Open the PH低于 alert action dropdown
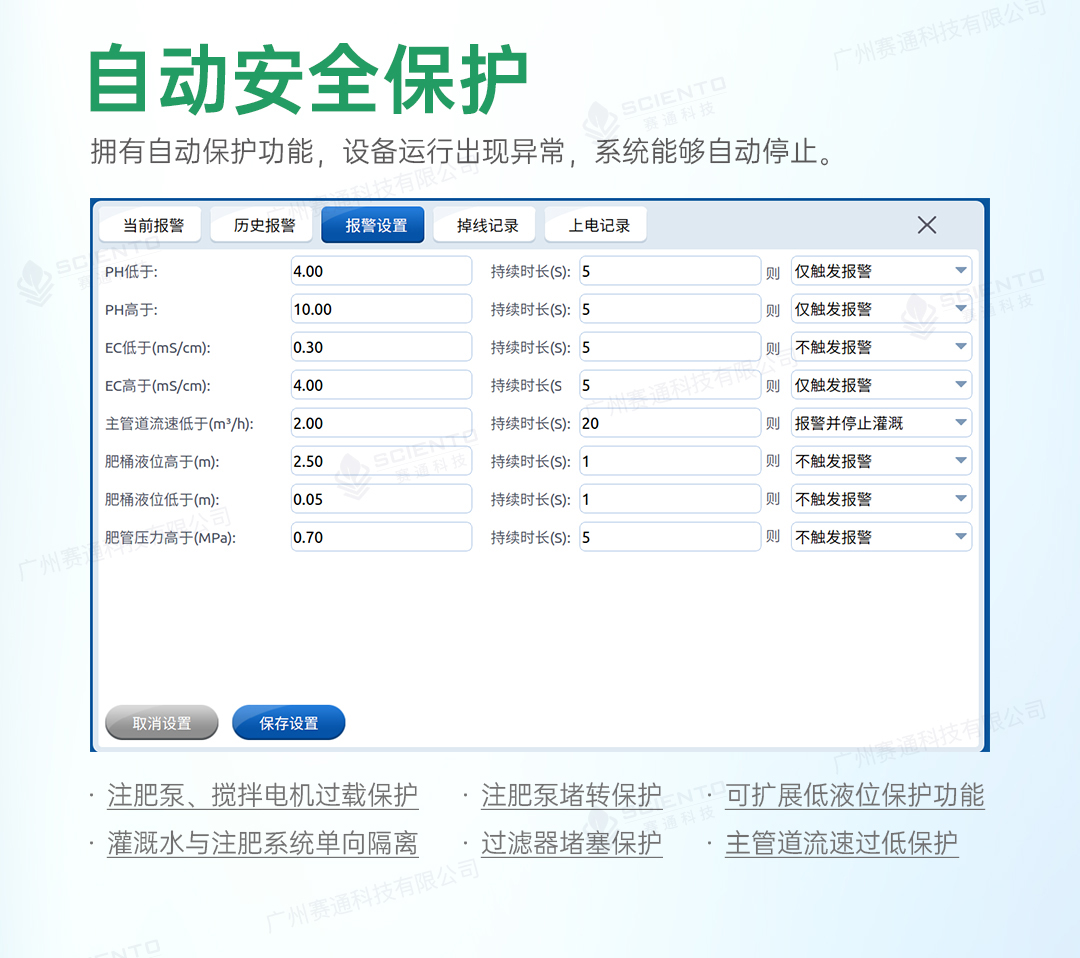The height and width of the screenshot is (958, 1080). point(880,270)
